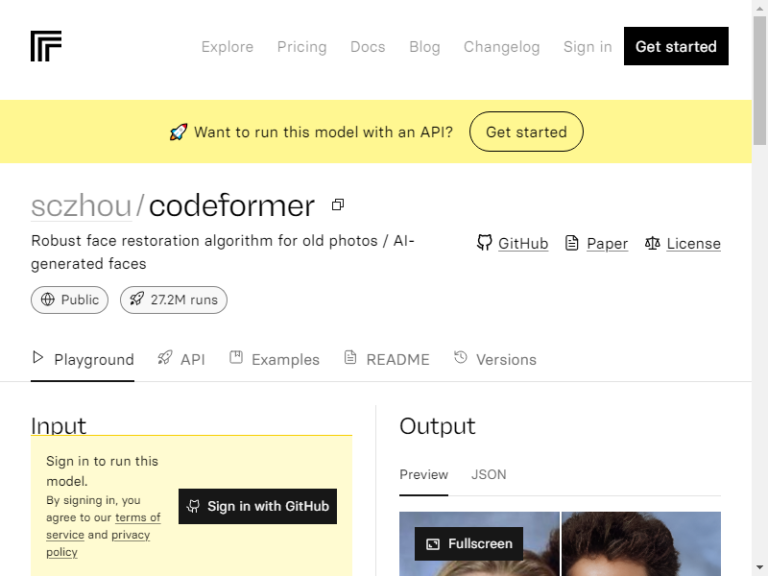Switch to the Examples tab
Viewport: 768px width, 576px height.
274,360
